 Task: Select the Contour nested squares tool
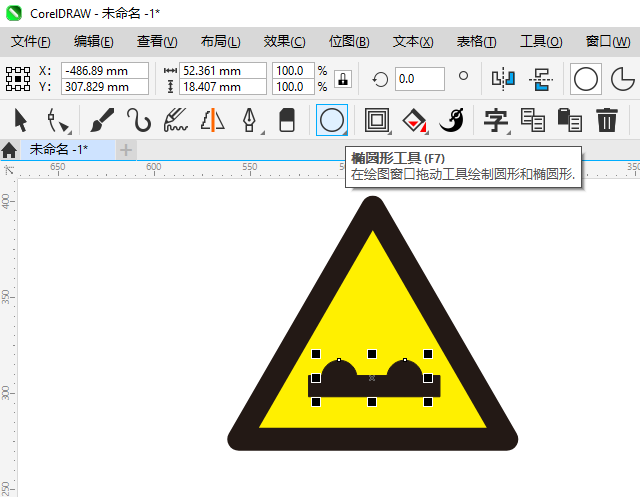376,120
